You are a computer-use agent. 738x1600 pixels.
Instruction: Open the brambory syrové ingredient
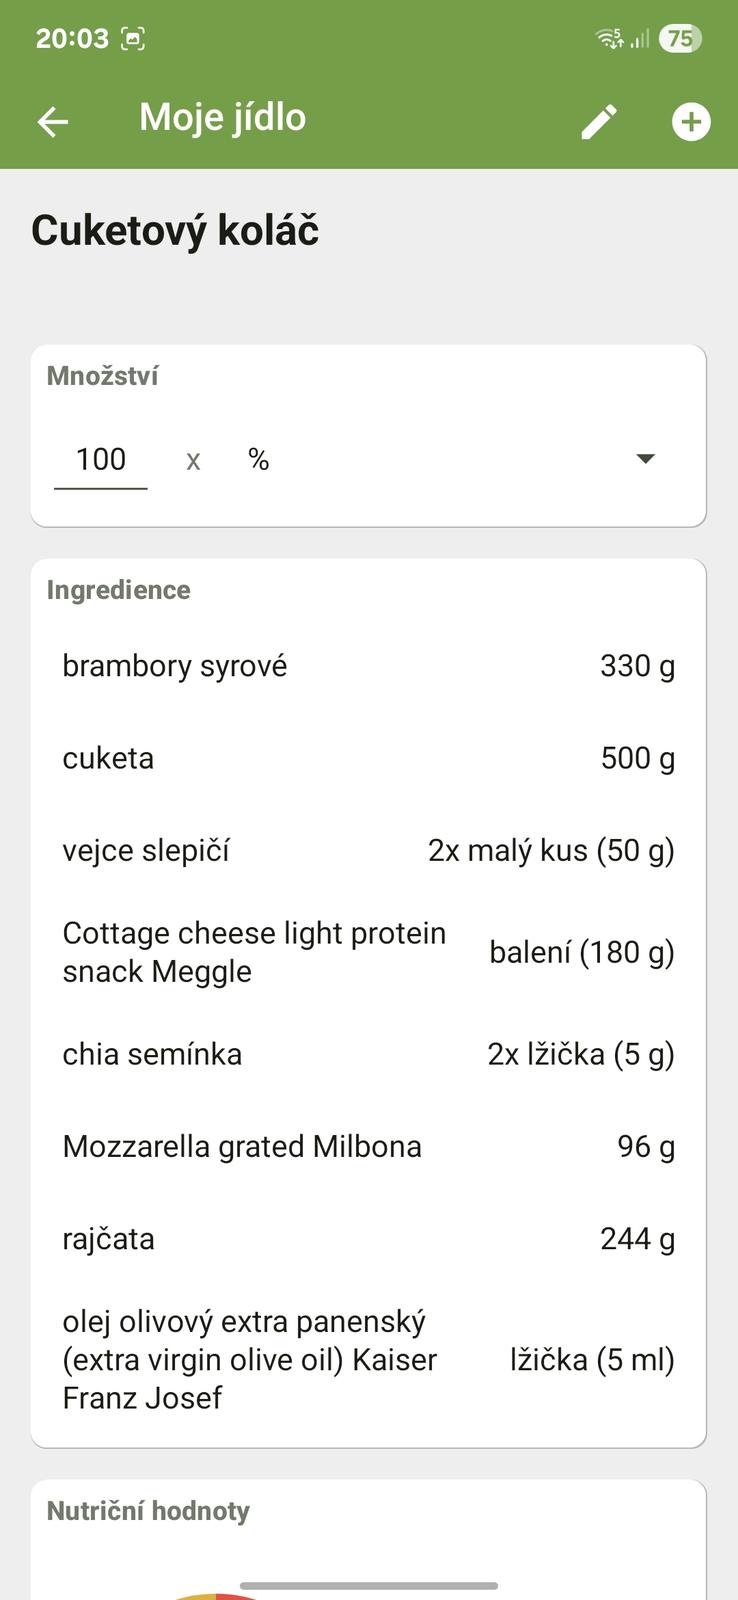tap(368, 666)
